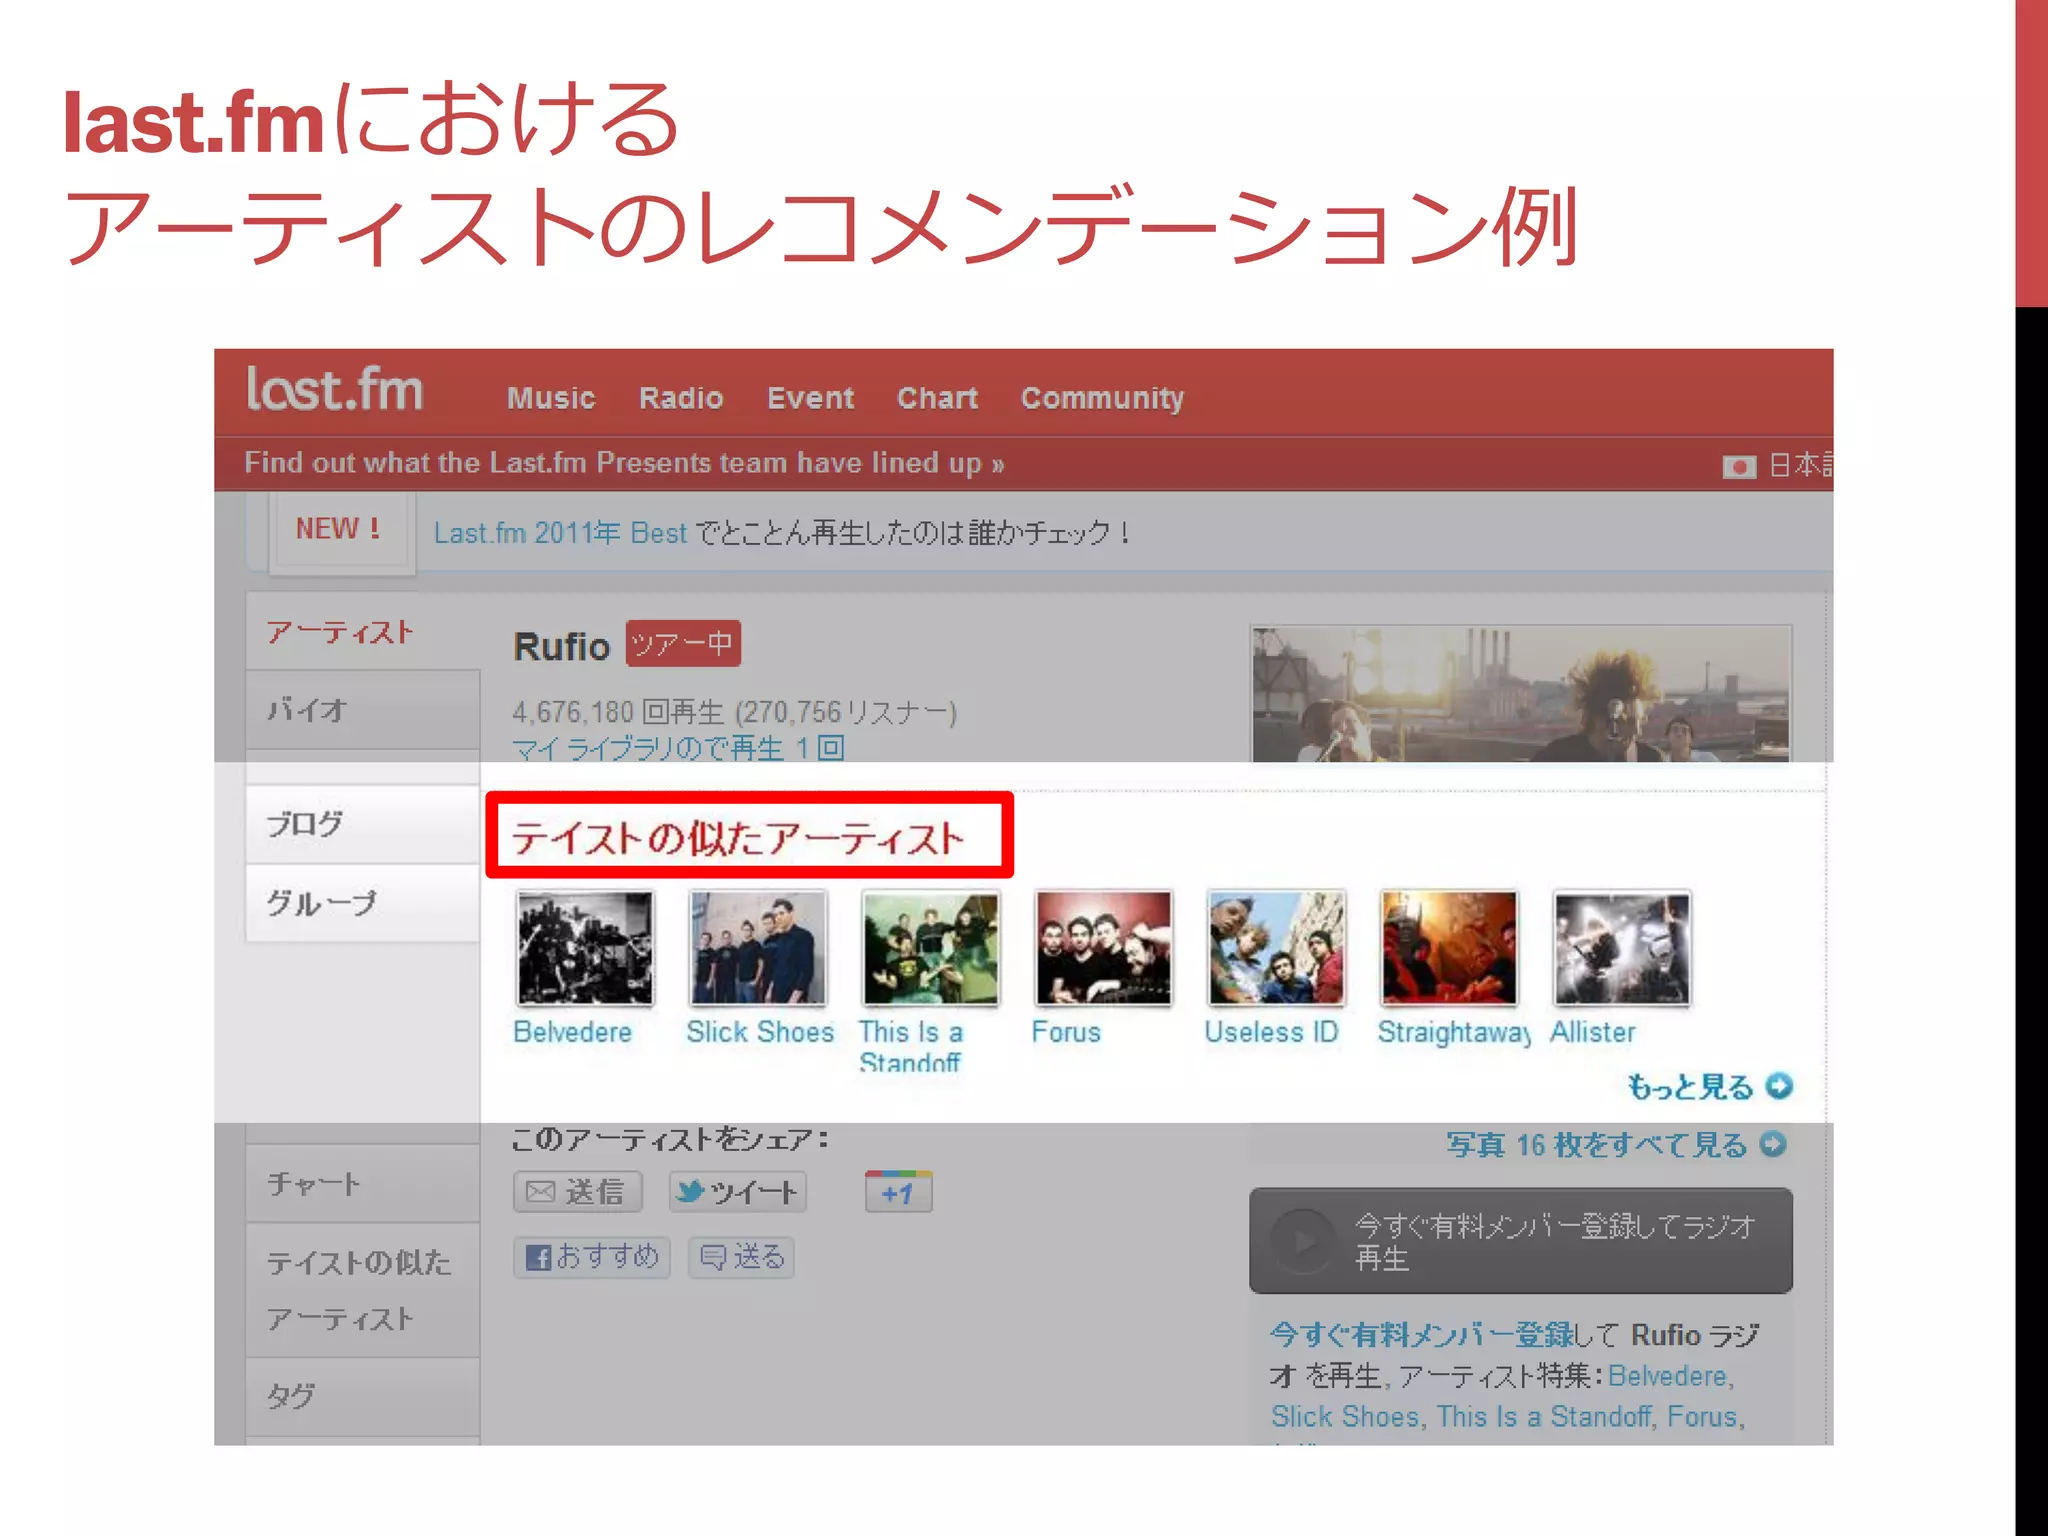Click the Useless ID name link
The height and width of the screenshot is (1536, 2048).
point(1271,1032)
